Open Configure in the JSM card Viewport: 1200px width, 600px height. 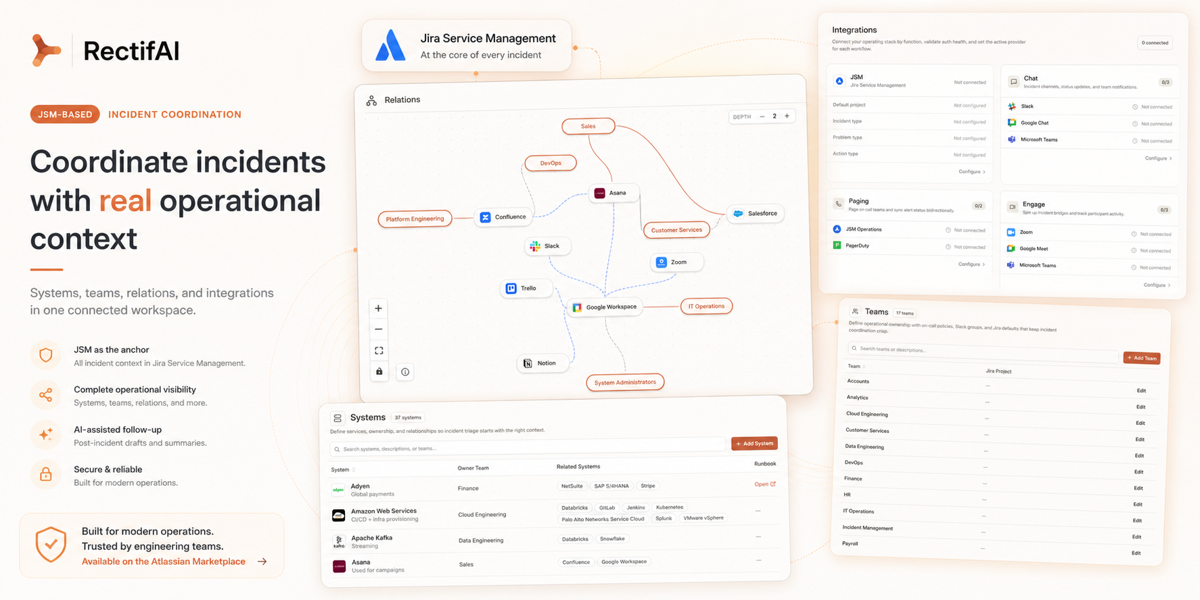973,172
